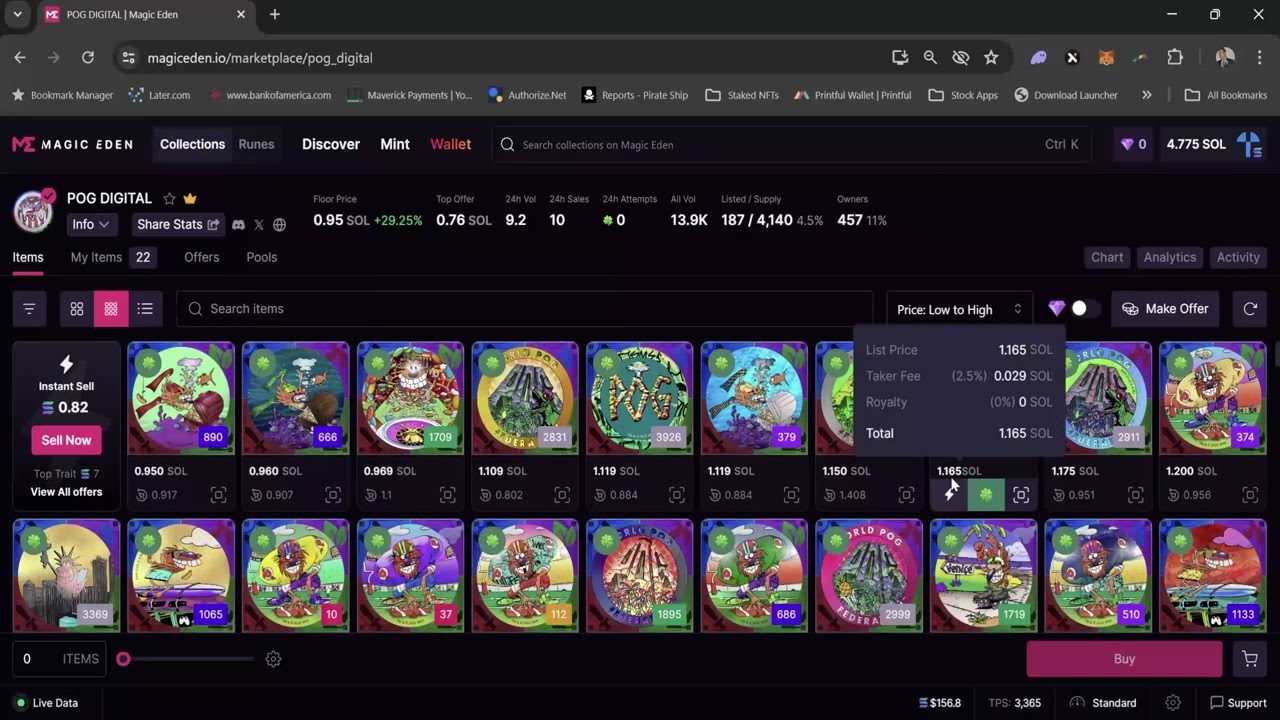The height and width of the screenshot is (720, 1280).
Task: Open the Chrome tab search dropdown
Action: click(x=17, y=15)
